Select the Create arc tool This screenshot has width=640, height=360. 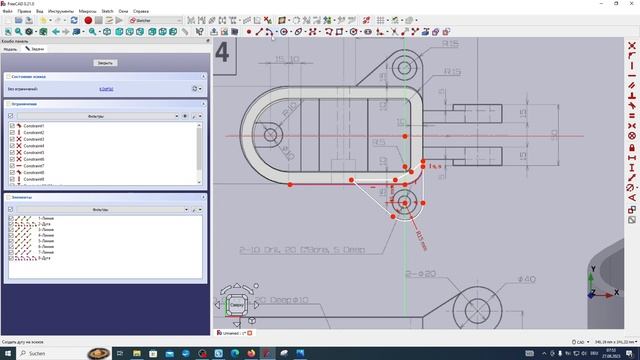tap(269, 32)
